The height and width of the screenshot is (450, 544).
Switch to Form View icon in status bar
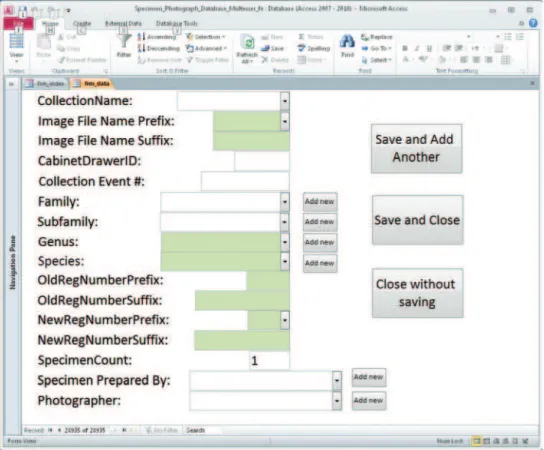coord(477,441)
